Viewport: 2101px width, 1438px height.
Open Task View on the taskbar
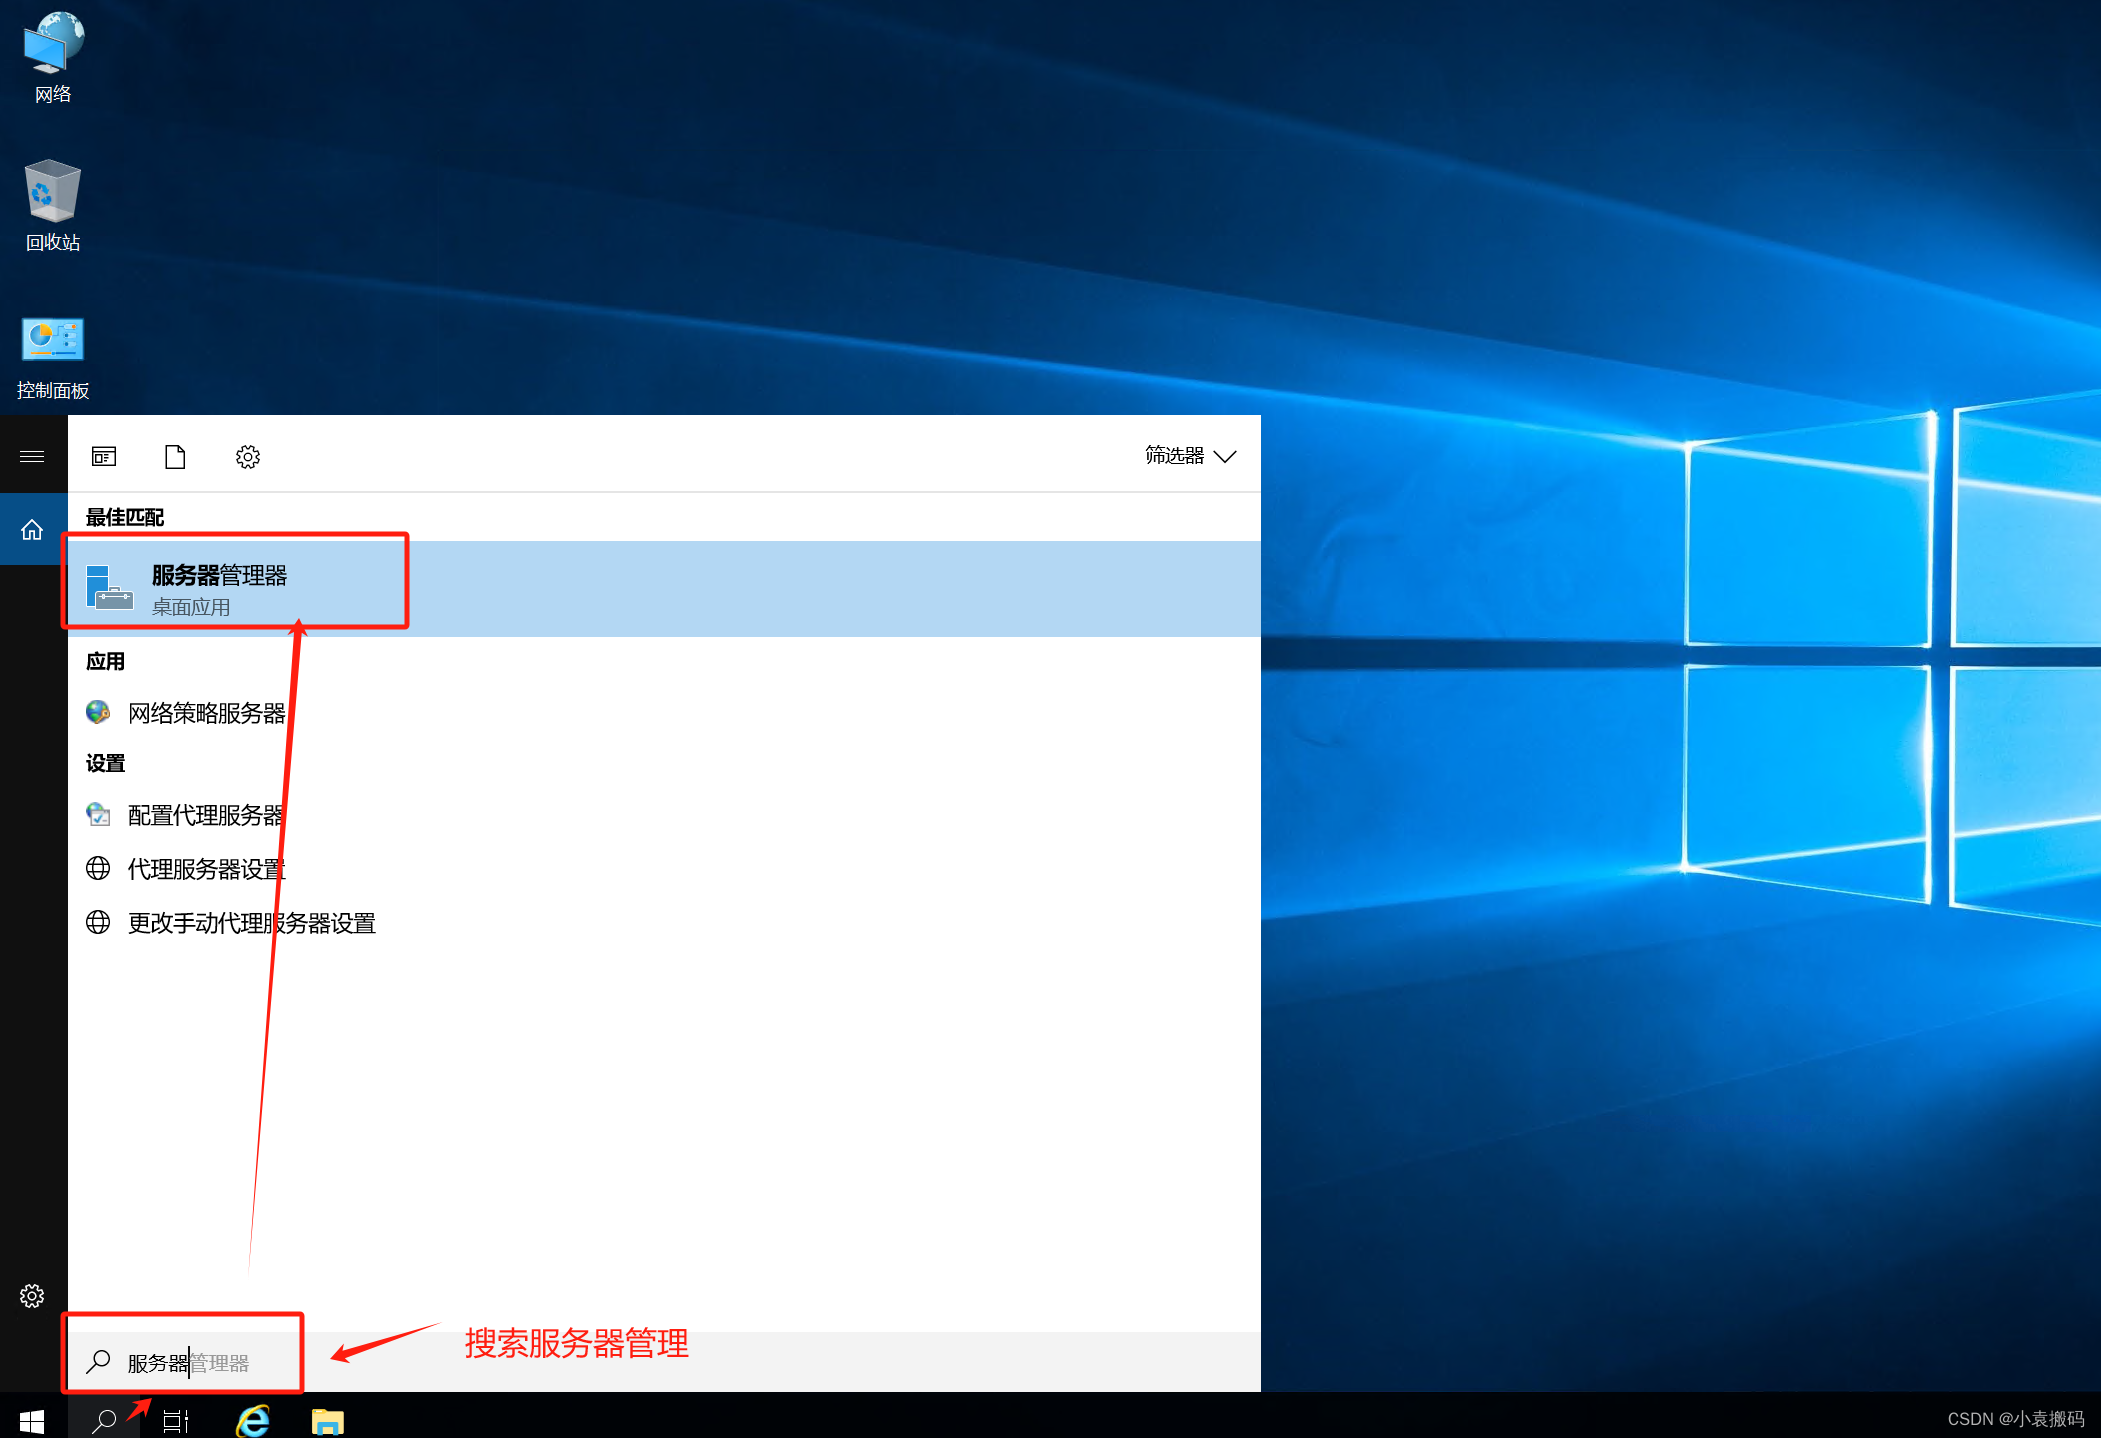pos(176,1420)
